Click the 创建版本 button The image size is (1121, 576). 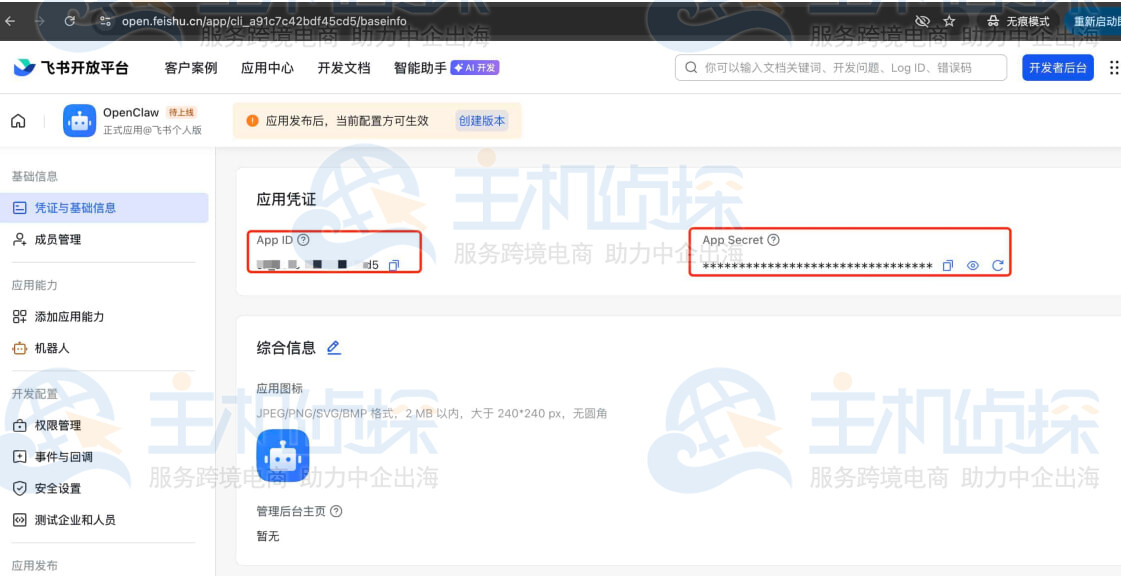(481, 121)
